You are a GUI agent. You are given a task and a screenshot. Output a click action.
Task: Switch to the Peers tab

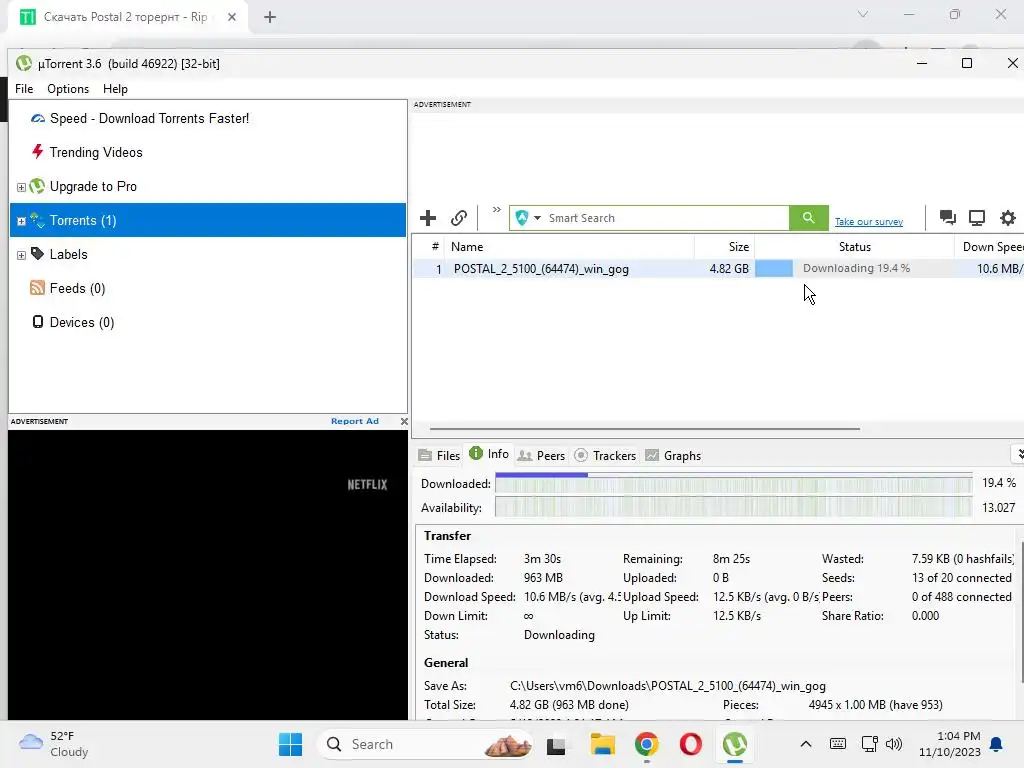point(541,455)
